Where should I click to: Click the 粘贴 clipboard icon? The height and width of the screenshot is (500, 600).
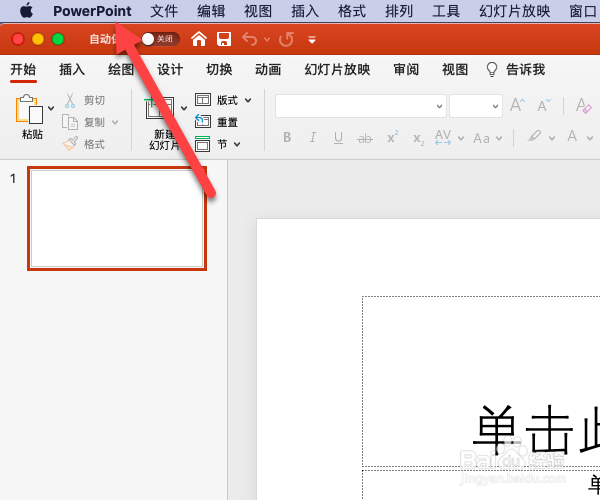29,109
